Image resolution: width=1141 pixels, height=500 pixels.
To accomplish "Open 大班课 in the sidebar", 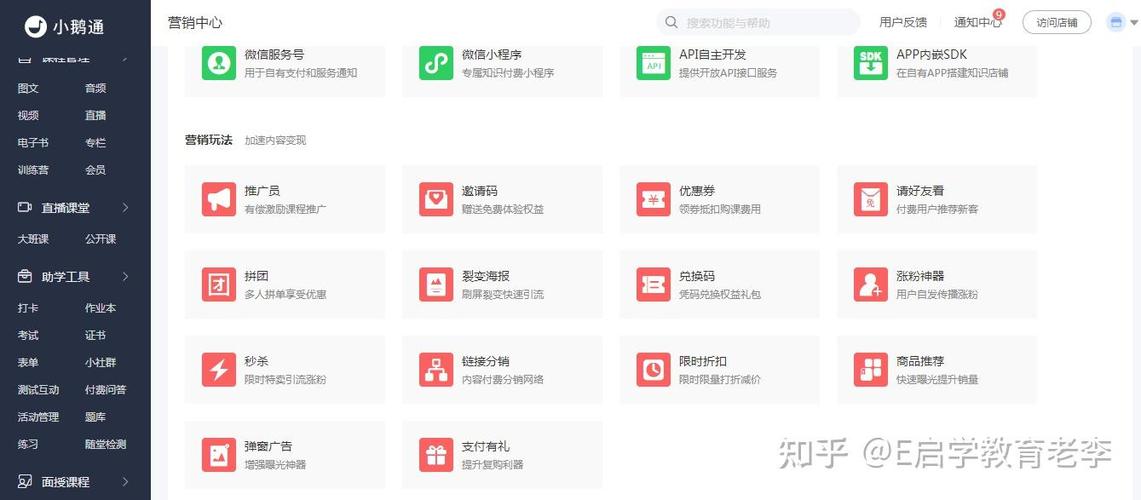I will click(33, 239).
